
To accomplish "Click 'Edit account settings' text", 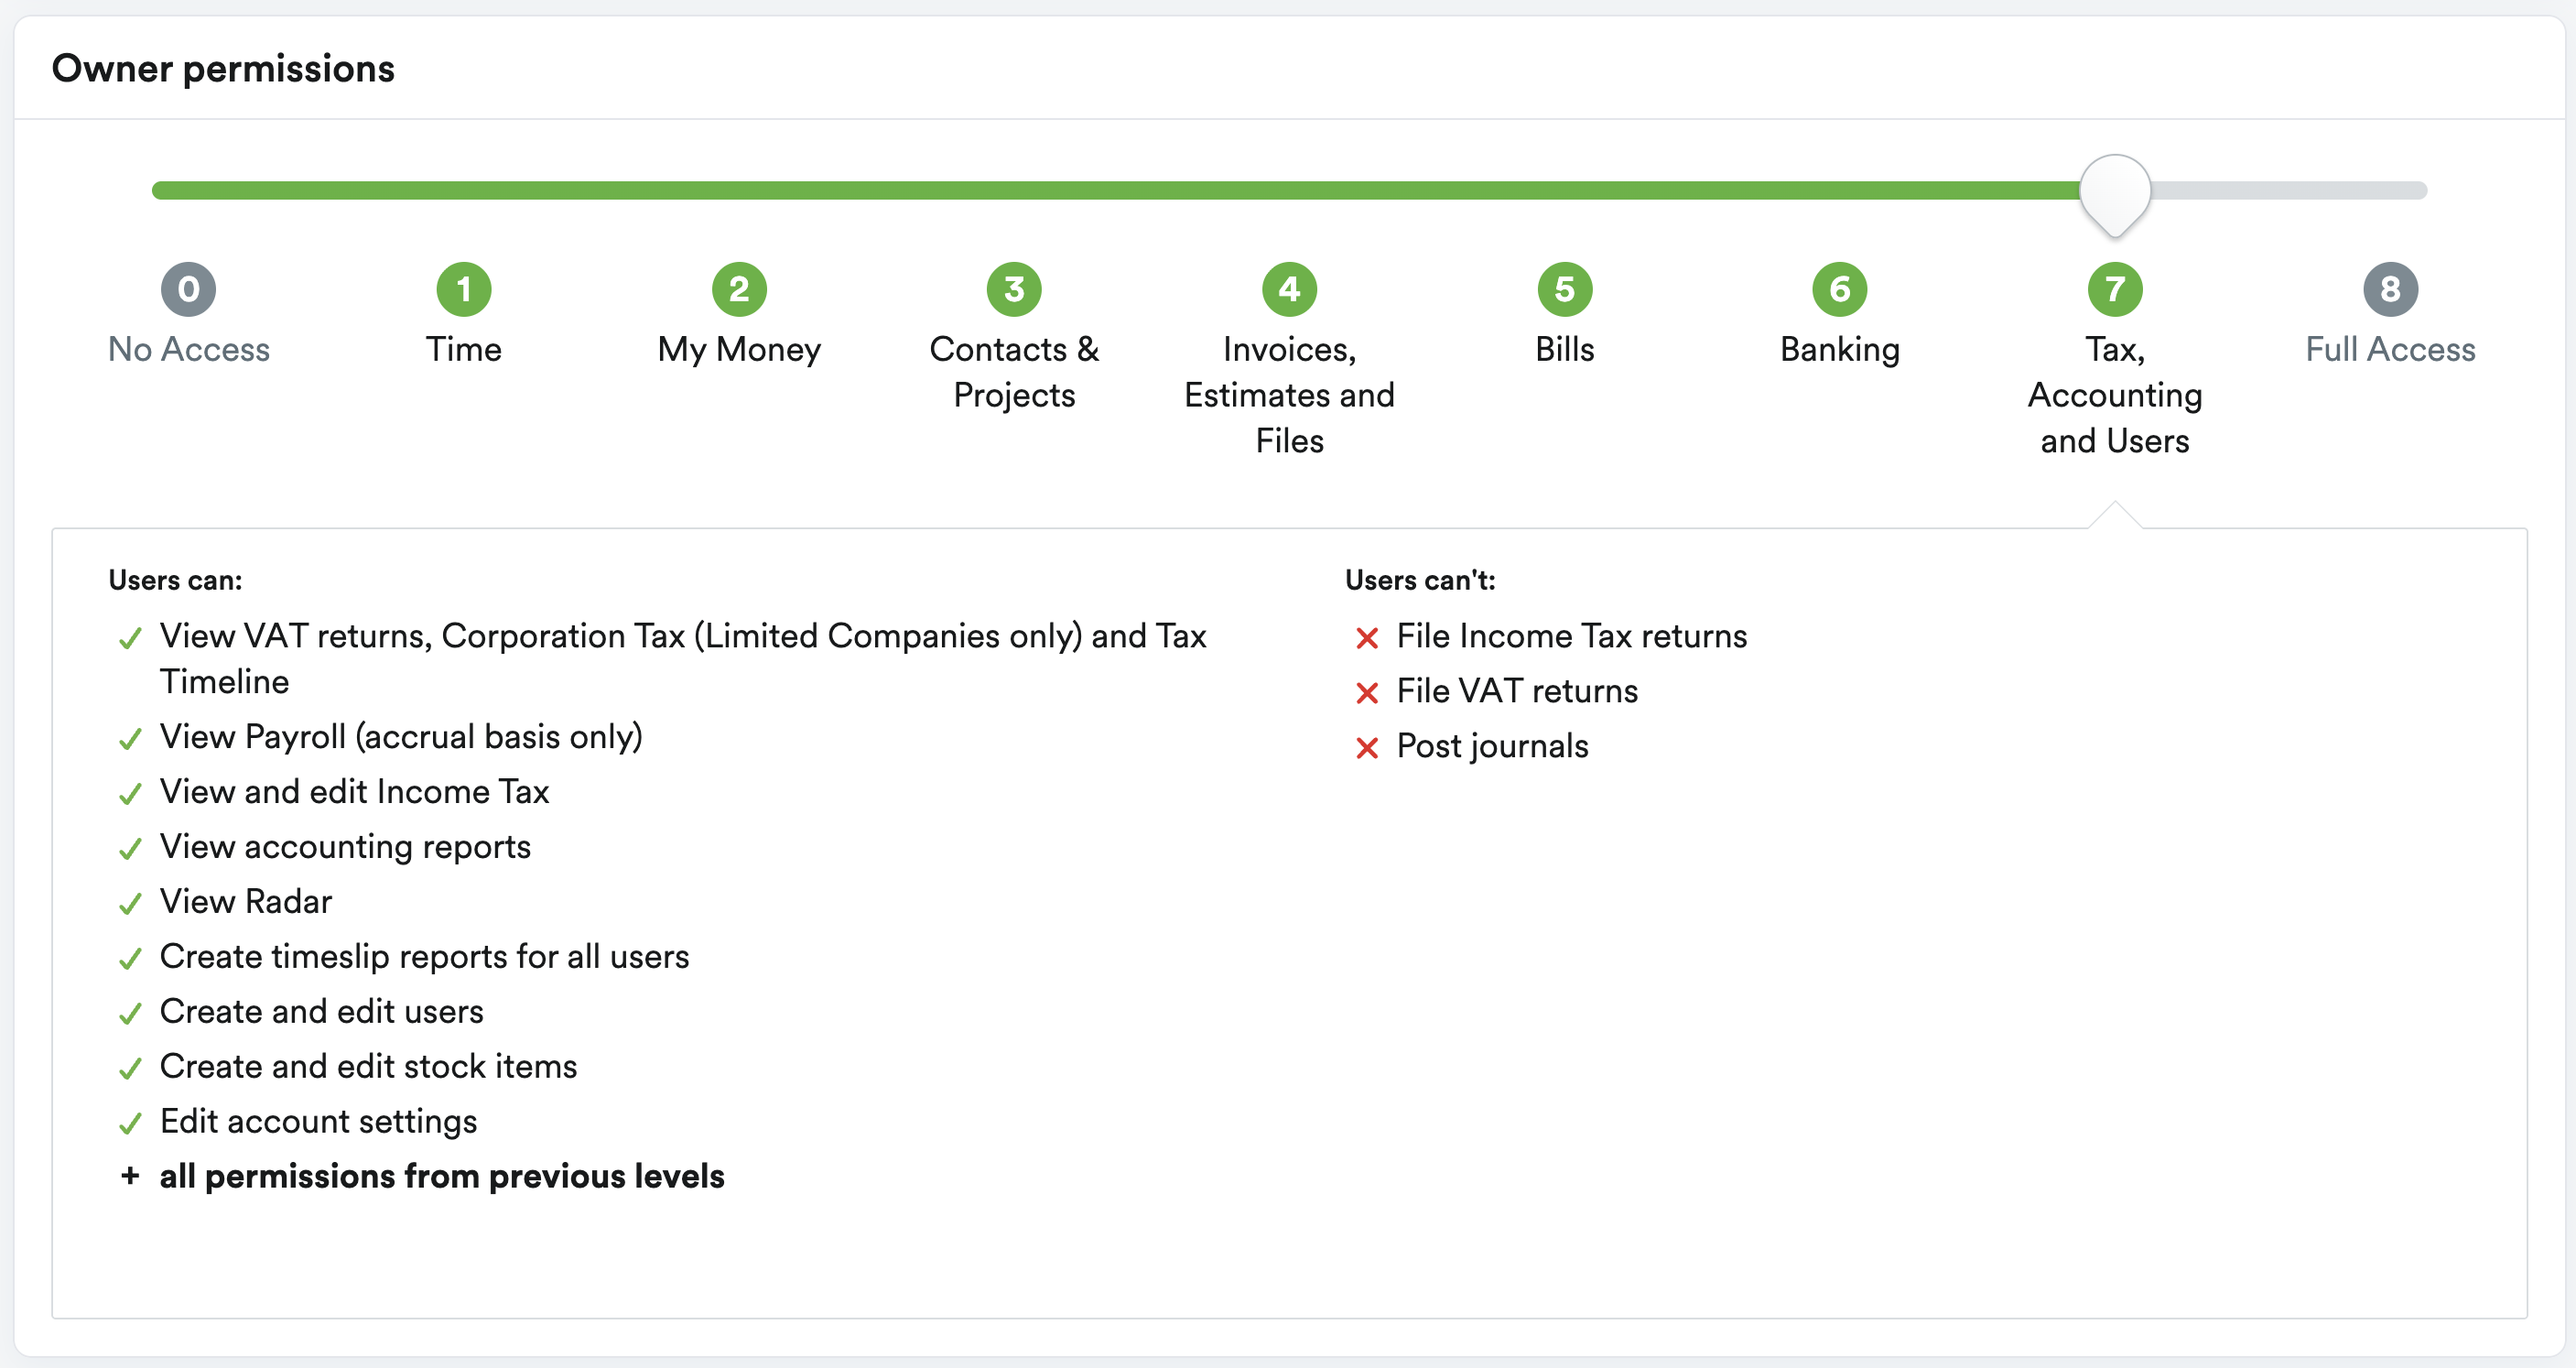I will pos(318,1122).
